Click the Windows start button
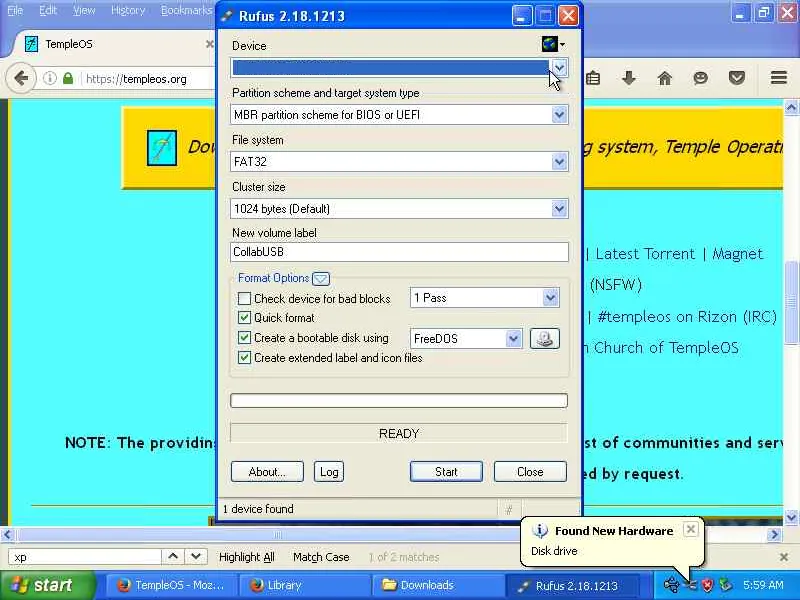This screenshot has width=800, height=600. (x=48, y=585)
